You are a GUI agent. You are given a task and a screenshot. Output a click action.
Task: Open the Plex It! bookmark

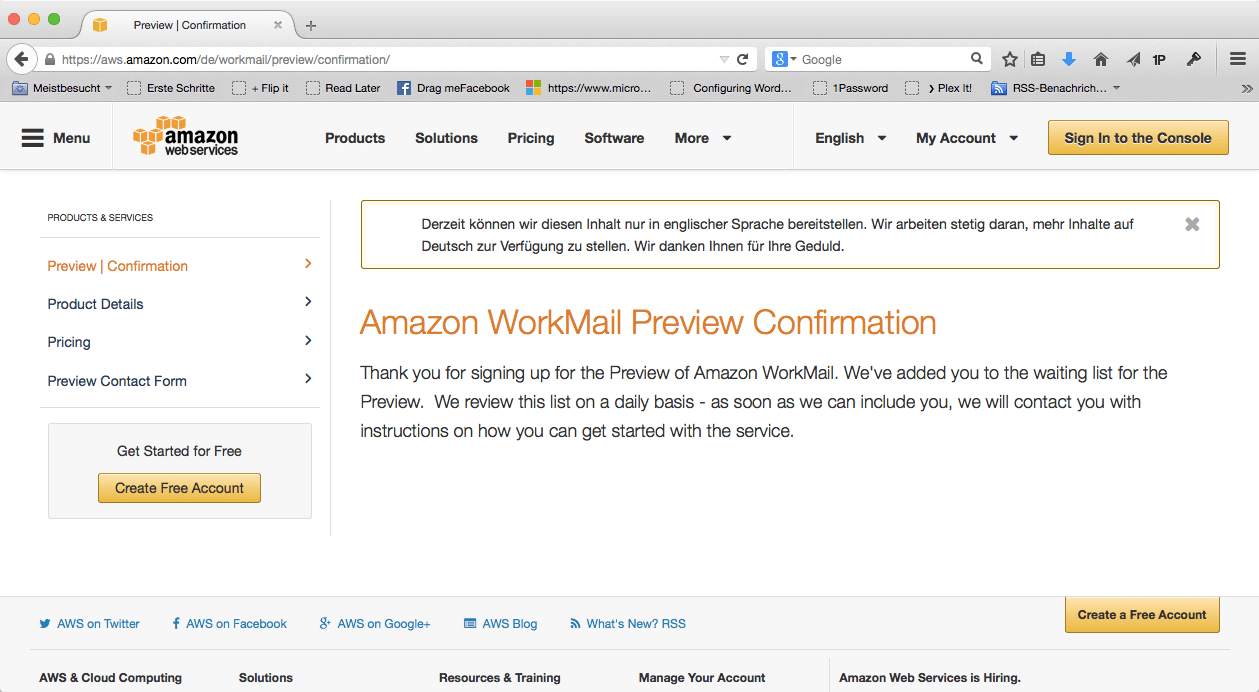click(x=939, y=88)
